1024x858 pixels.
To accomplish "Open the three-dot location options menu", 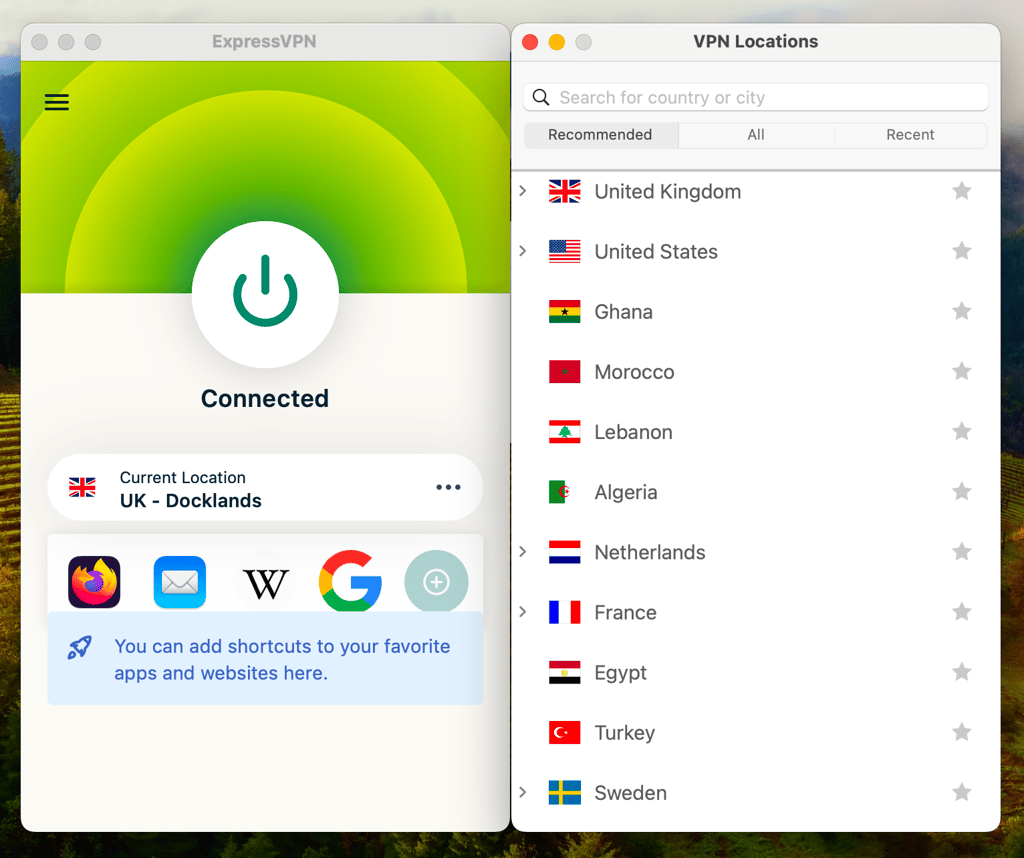I will click(448, 487).
